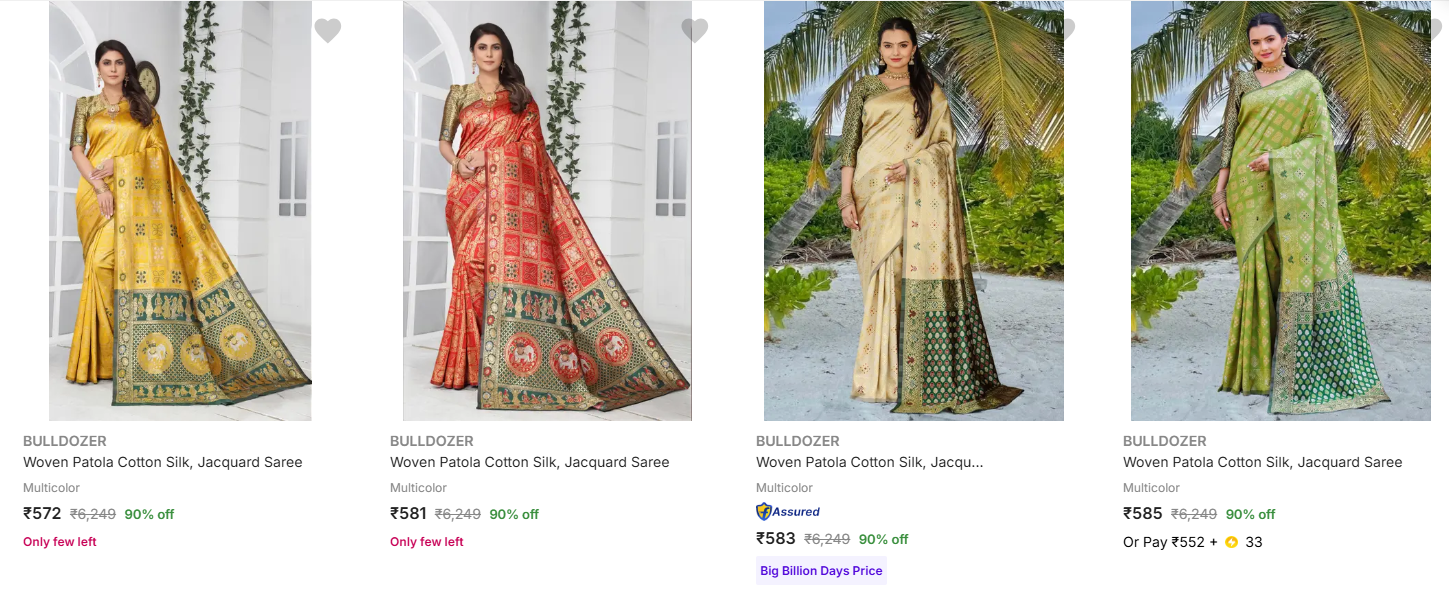Open truncated title 'Woven Patola Cotton Silk, Jacqu...'
The image size is (1449, 594).
[870, 462]
